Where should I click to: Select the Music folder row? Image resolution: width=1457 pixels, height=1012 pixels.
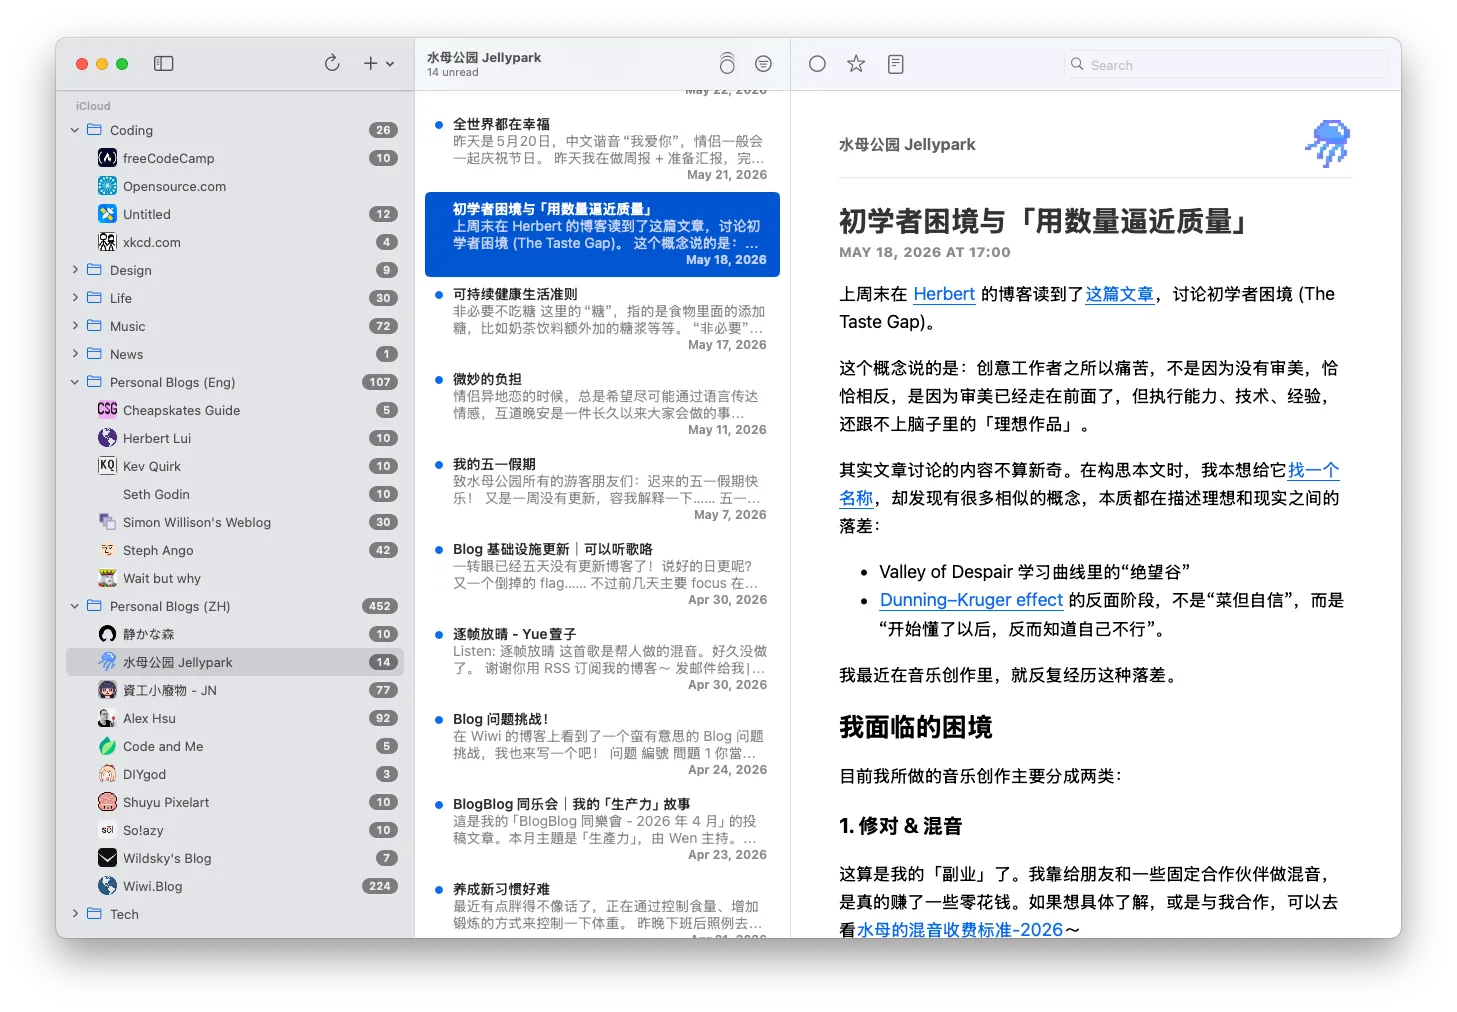click(235, 326)
